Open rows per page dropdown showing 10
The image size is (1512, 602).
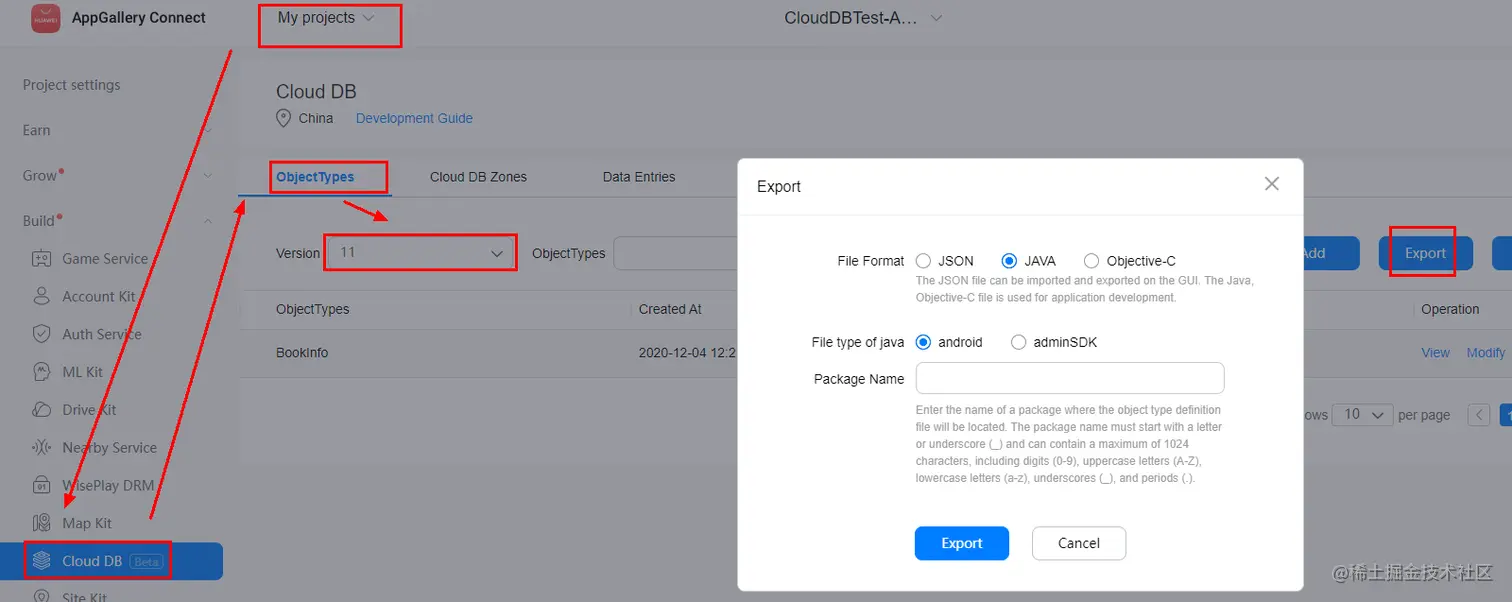click(x=1364, y=414)
